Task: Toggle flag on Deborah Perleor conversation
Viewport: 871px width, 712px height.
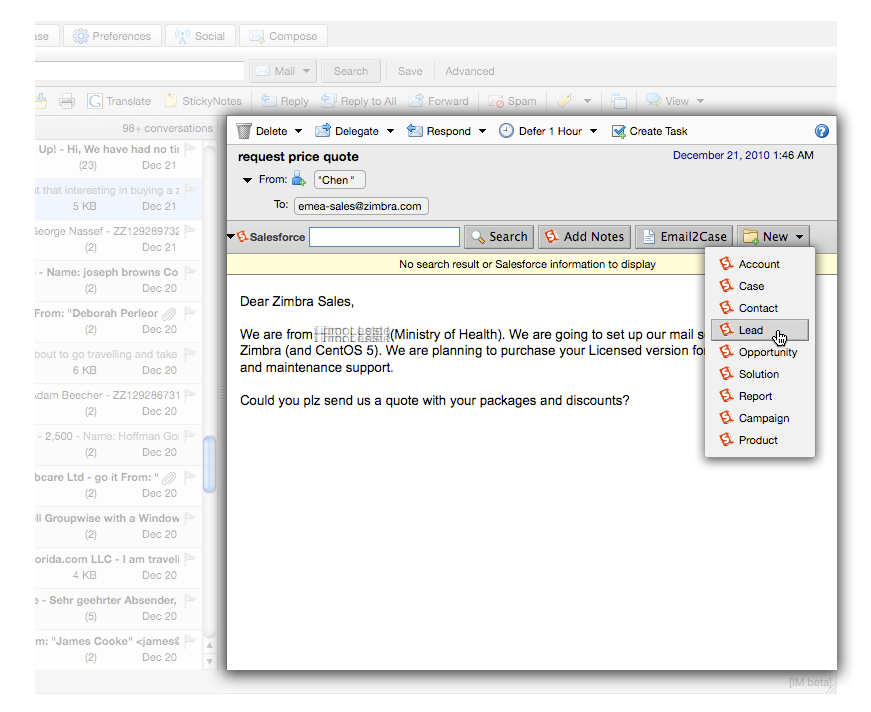Action: pyautogui.click(x=190, y=313)
